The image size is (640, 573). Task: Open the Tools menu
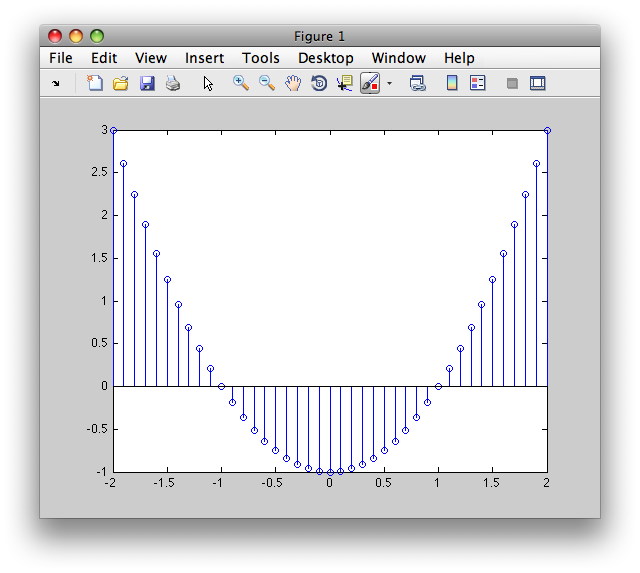coord(261,58)
